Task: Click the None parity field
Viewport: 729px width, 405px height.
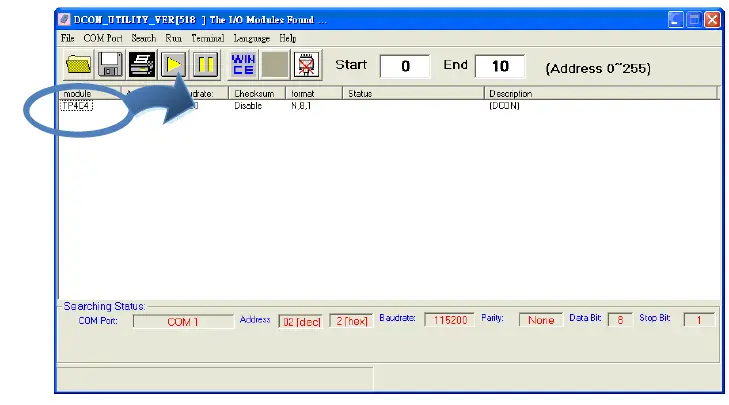Action: point(541,320)
